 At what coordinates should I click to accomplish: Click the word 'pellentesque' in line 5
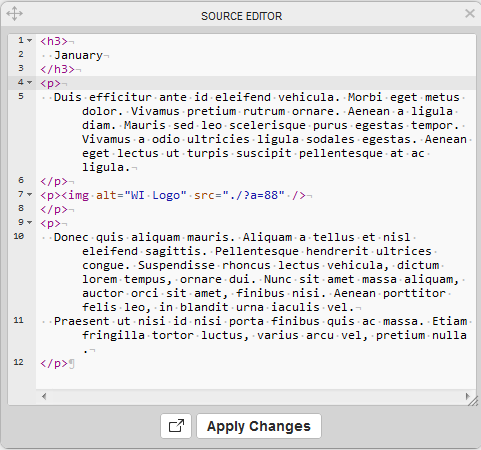pyautogui.click(x=341, y=154)
